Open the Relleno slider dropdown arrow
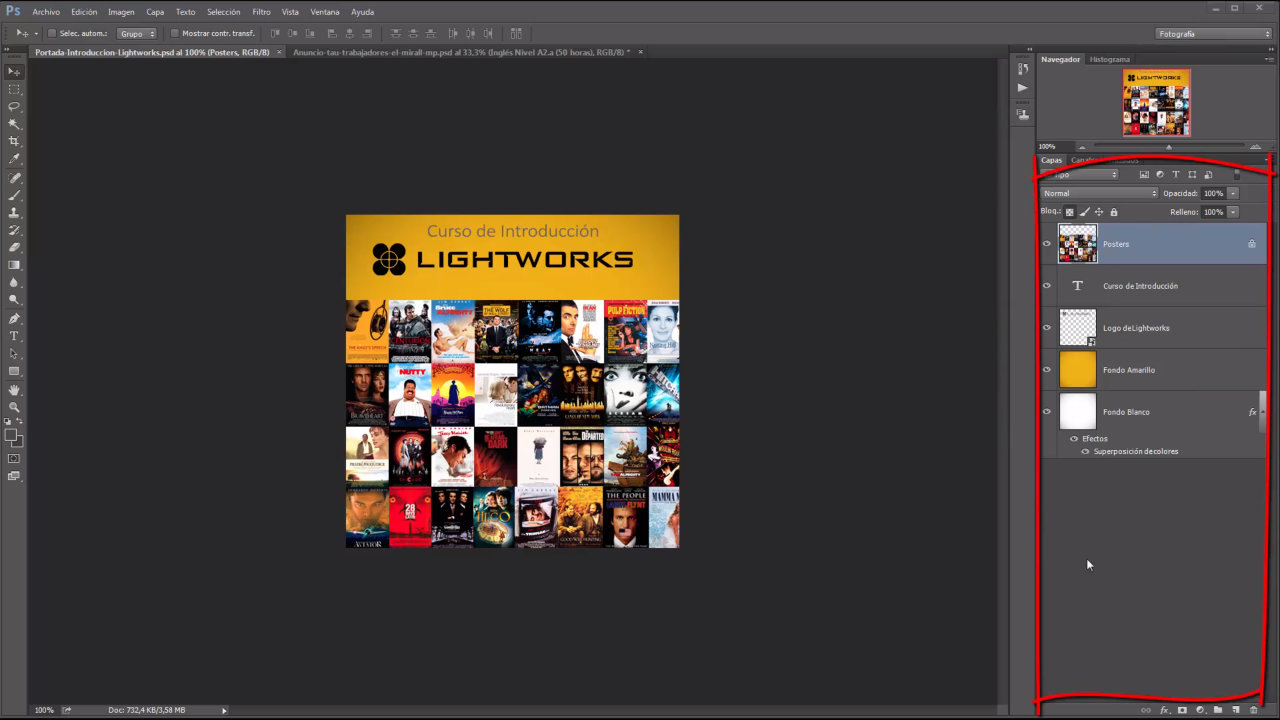1280x720 pixels. pos(1233,212)
